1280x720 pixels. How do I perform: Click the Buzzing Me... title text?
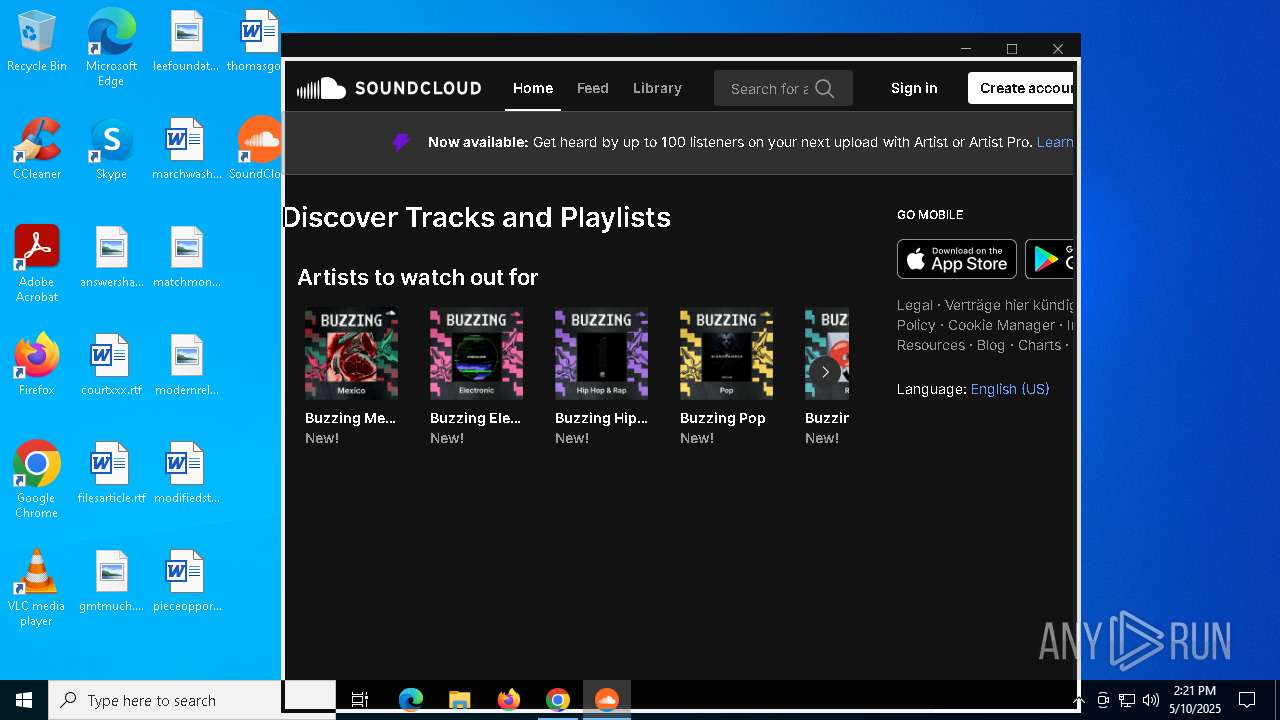[x=351, y=418]
